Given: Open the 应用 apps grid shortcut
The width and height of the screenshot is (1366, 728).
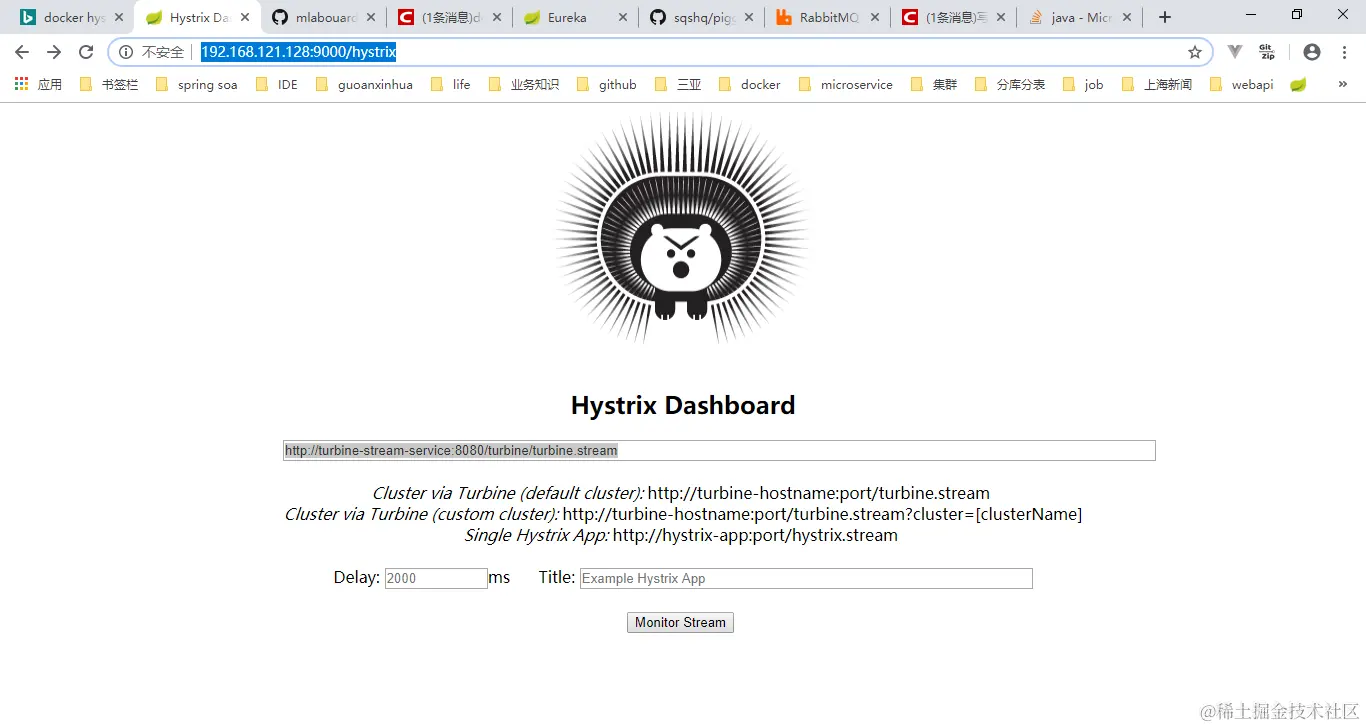Looking at the screenshot, I should pos(38,84).
